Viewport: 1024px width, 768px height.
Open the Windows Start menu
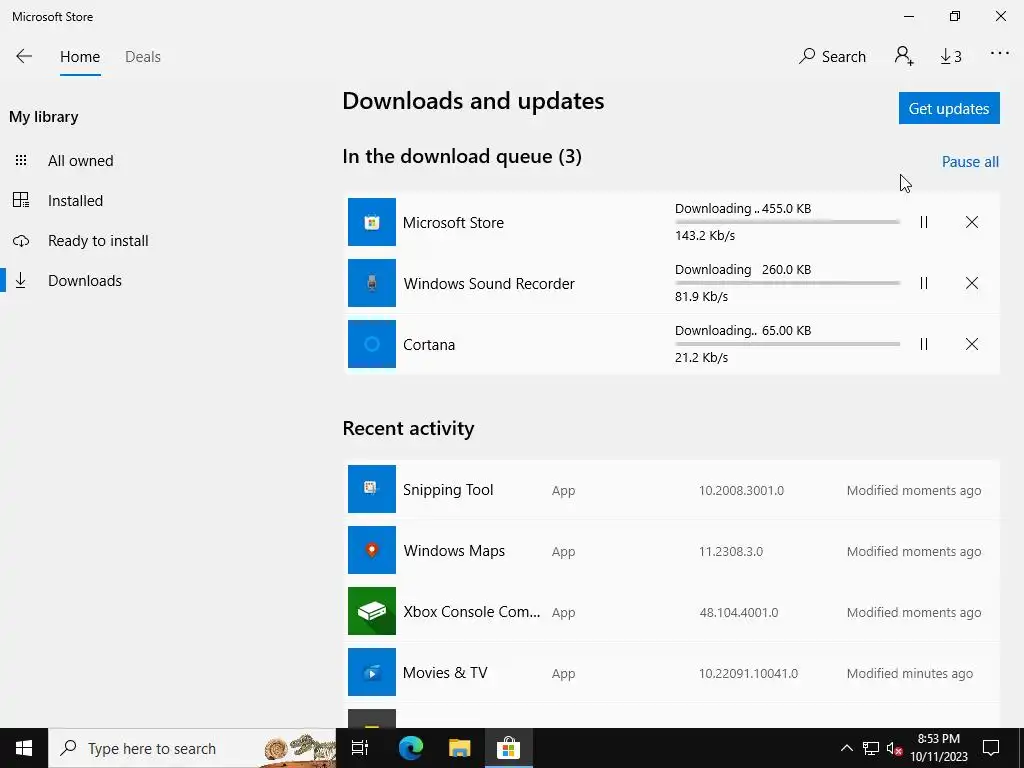click(x=24, y=748)
